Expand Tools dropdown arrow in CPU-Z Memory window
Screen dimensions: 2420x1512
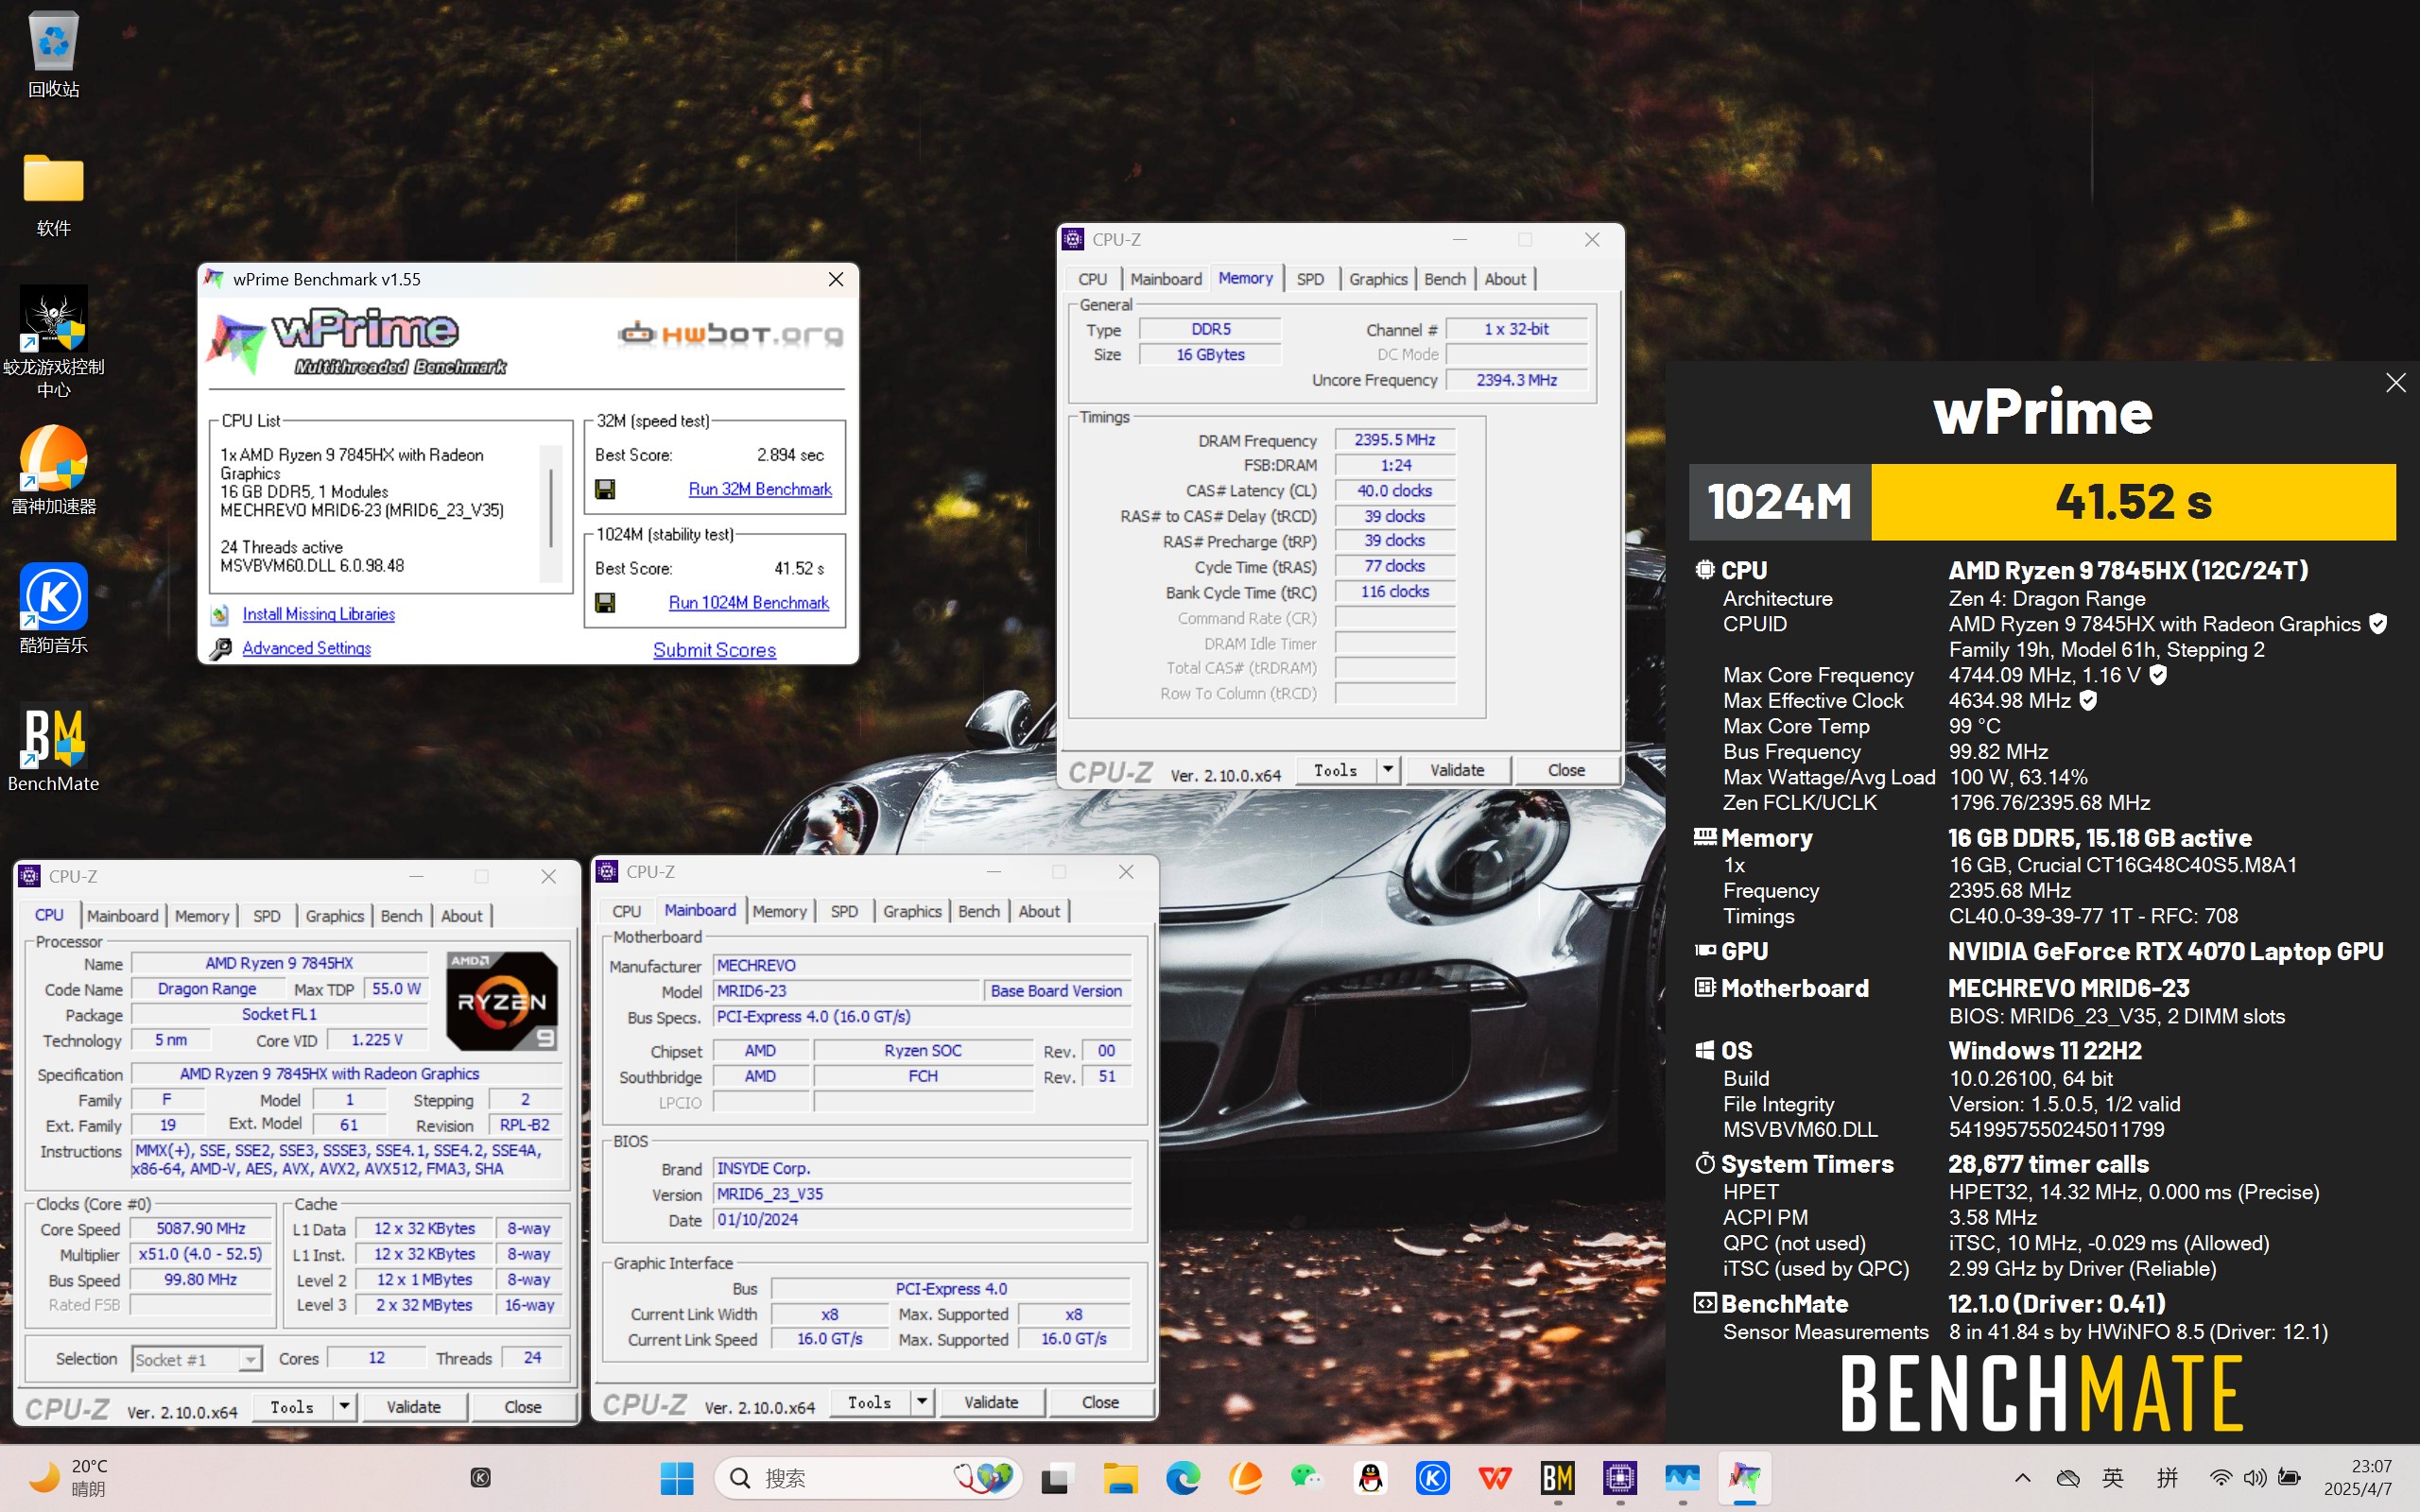(x=1388, y=770)
